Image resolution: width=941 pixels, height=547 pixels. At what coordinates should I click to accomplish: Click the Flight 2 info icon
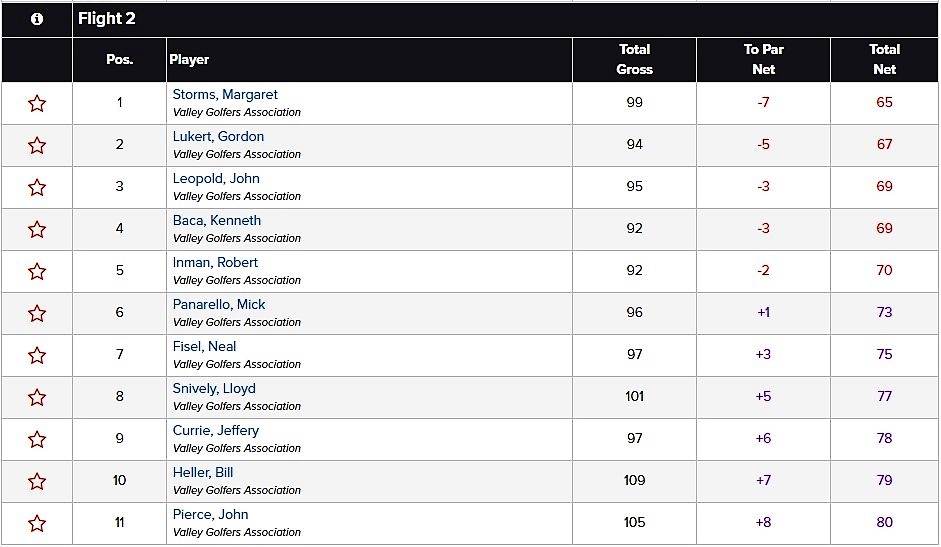click(37, 19)
